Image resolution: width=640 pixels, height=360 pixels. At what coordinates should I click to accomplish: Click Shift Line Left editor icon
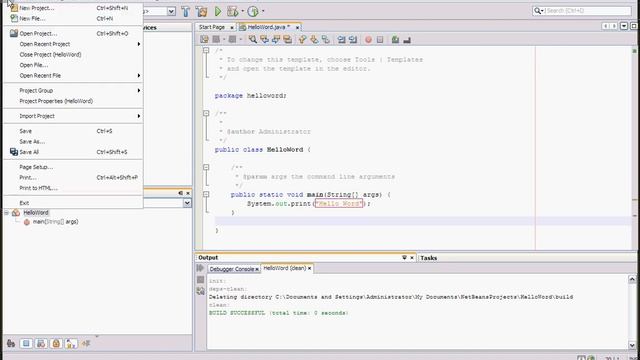(x=341, y=40)
